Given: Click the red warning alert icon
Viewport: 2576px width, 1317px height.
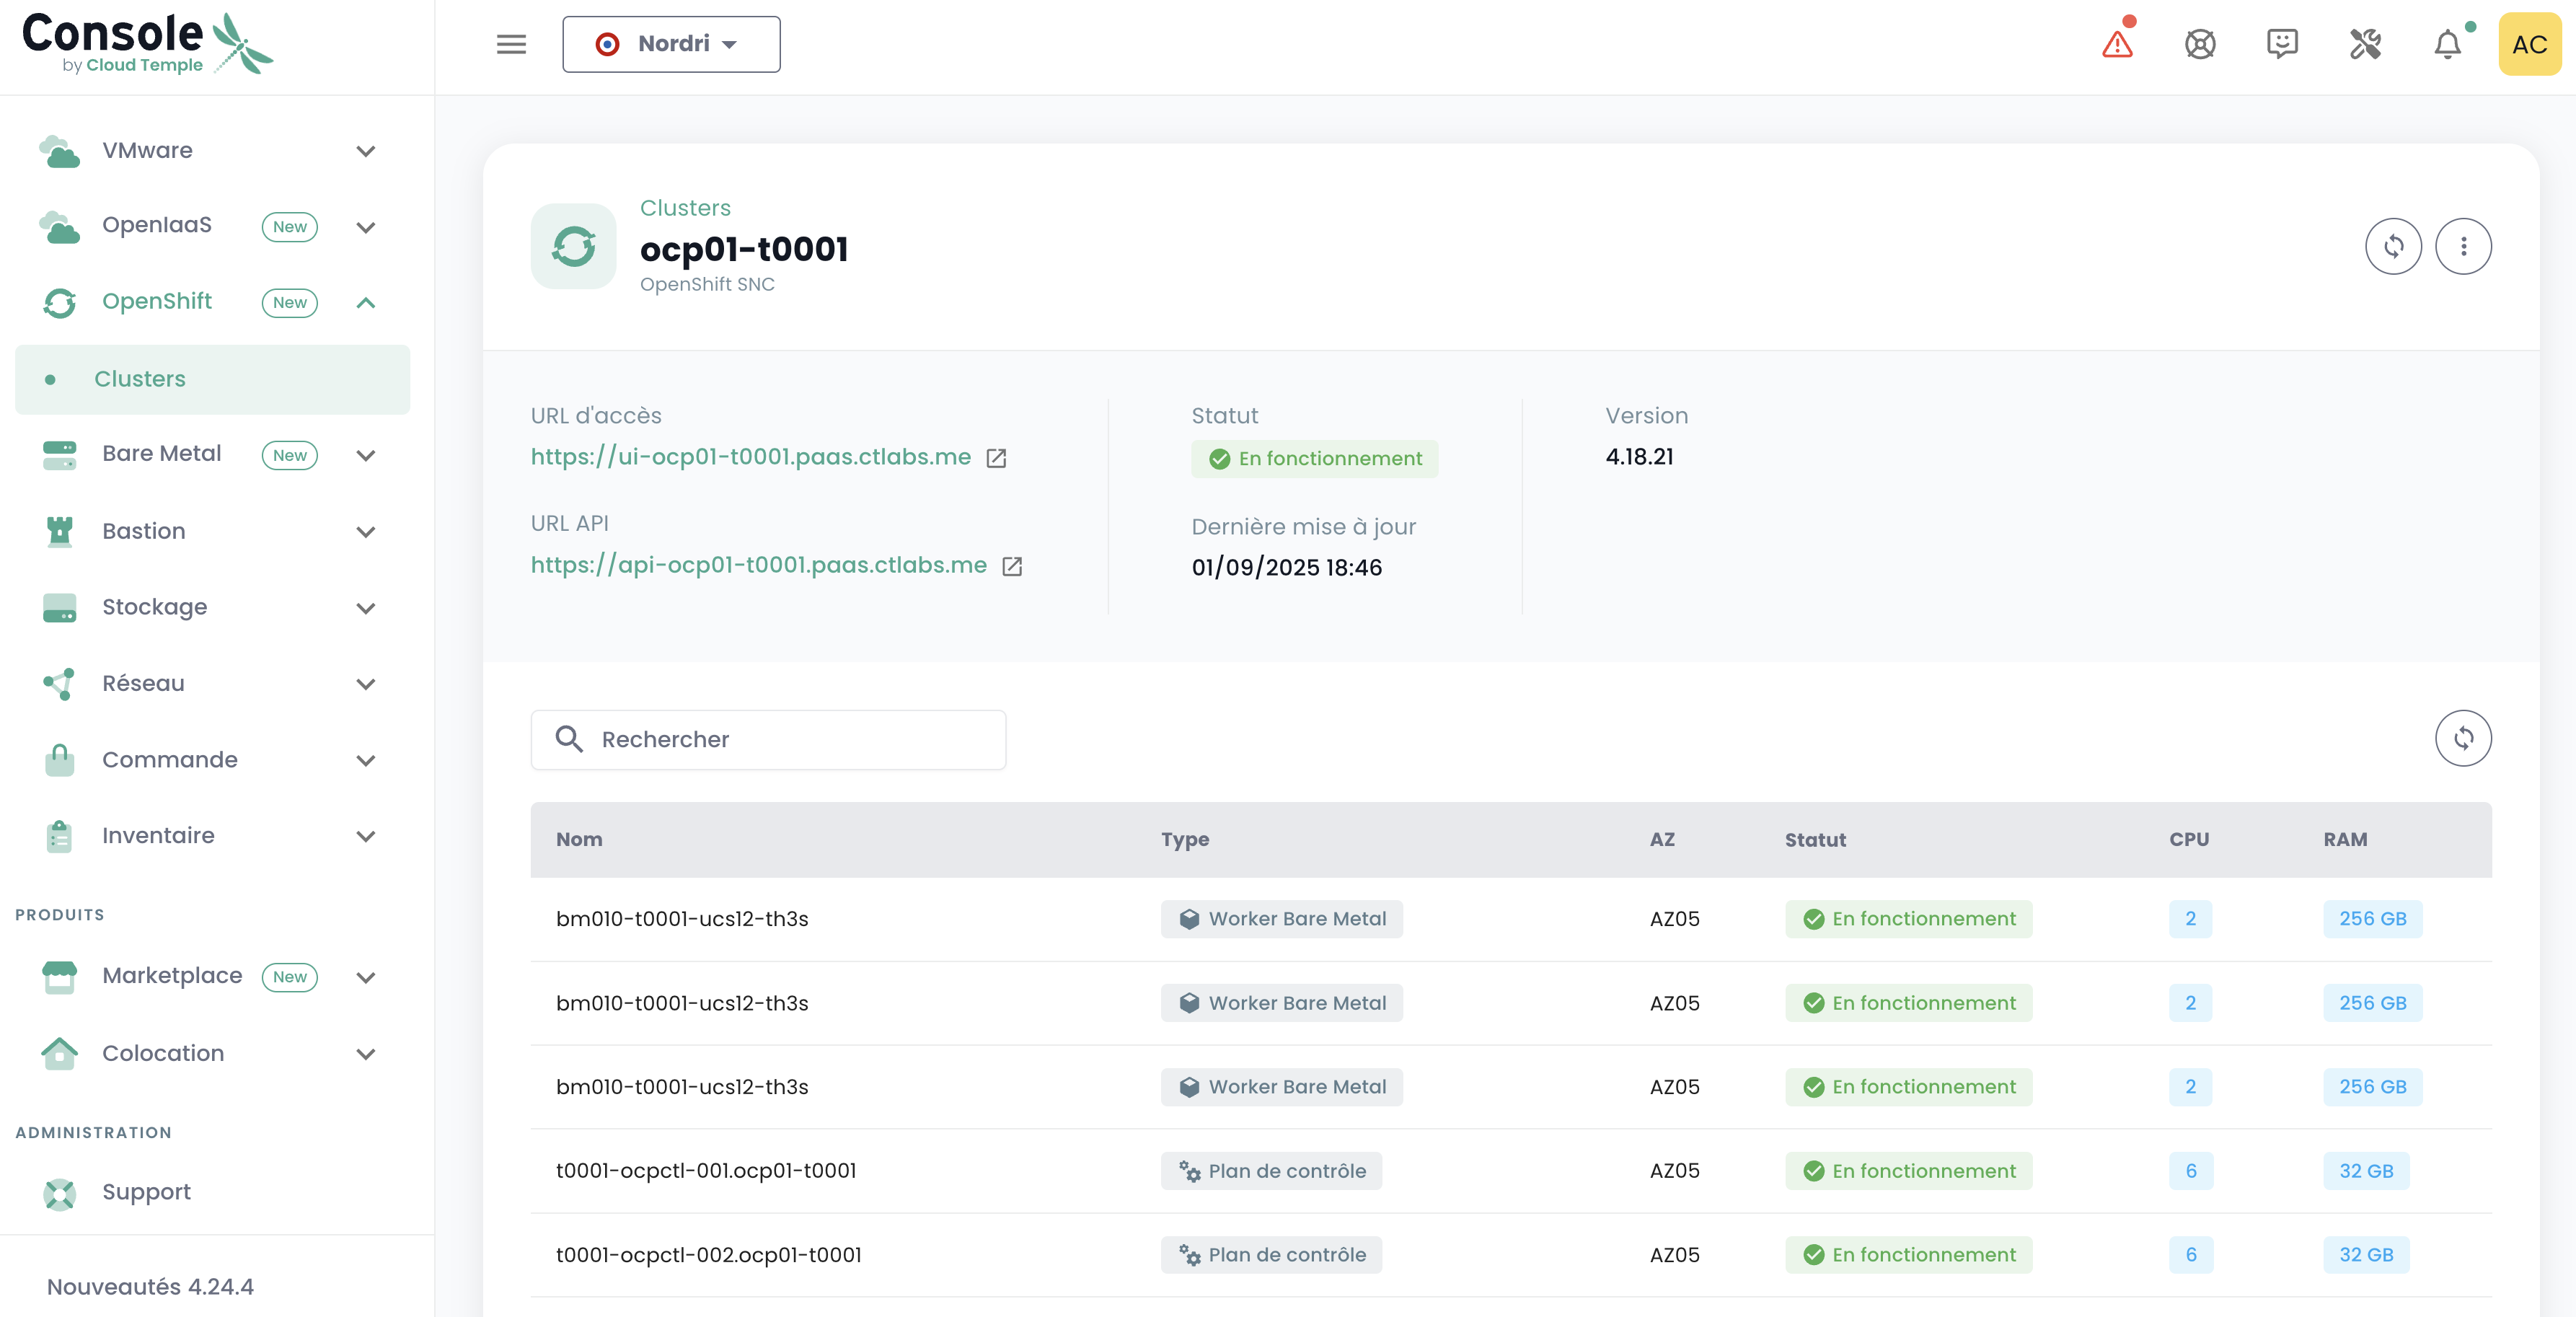Looking at the screenshot, I should pos(2117,44).
